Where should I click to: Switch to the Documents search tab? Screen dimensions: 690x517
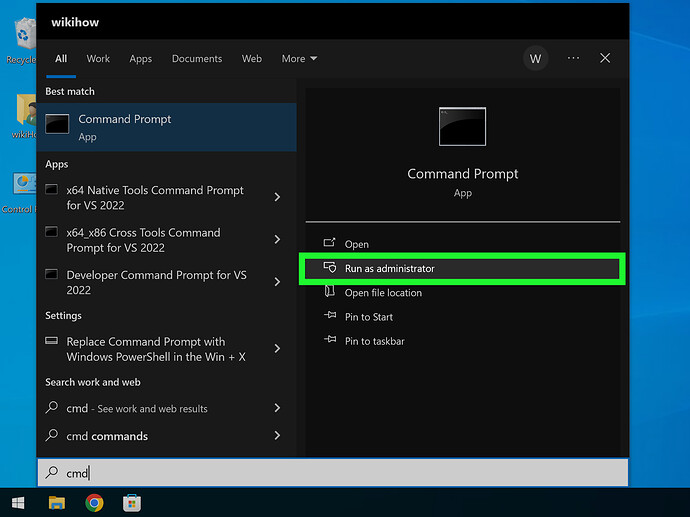[x=196, y=59]
